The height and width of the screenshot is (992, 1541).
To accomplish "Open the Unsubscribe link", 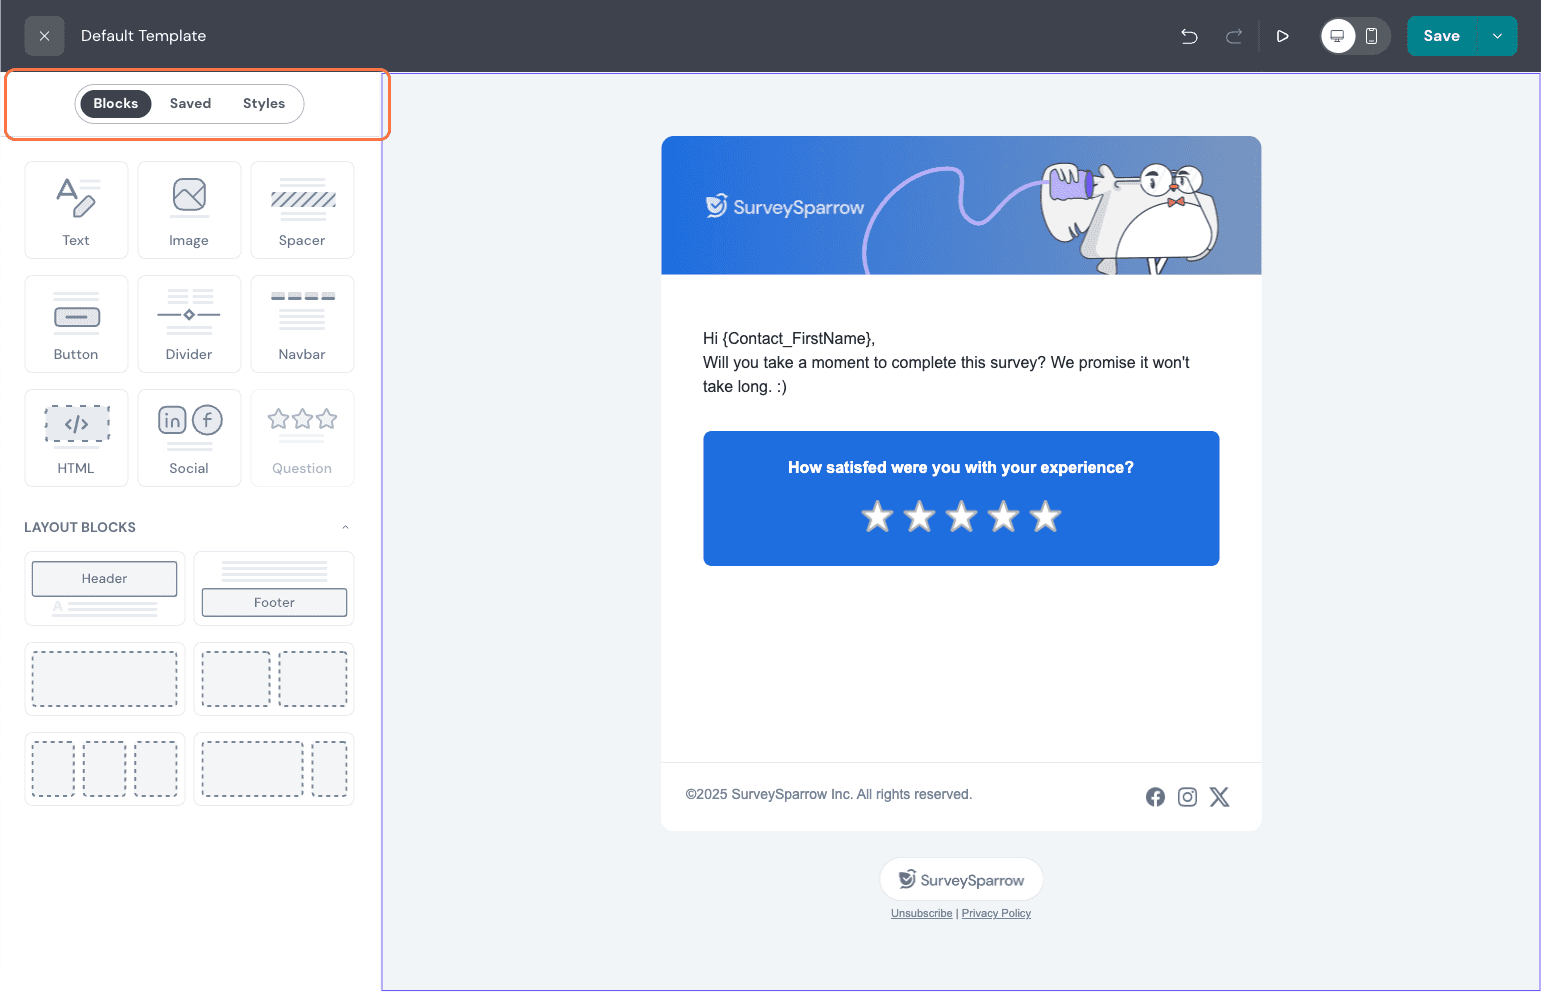I will tap(921, 913).
